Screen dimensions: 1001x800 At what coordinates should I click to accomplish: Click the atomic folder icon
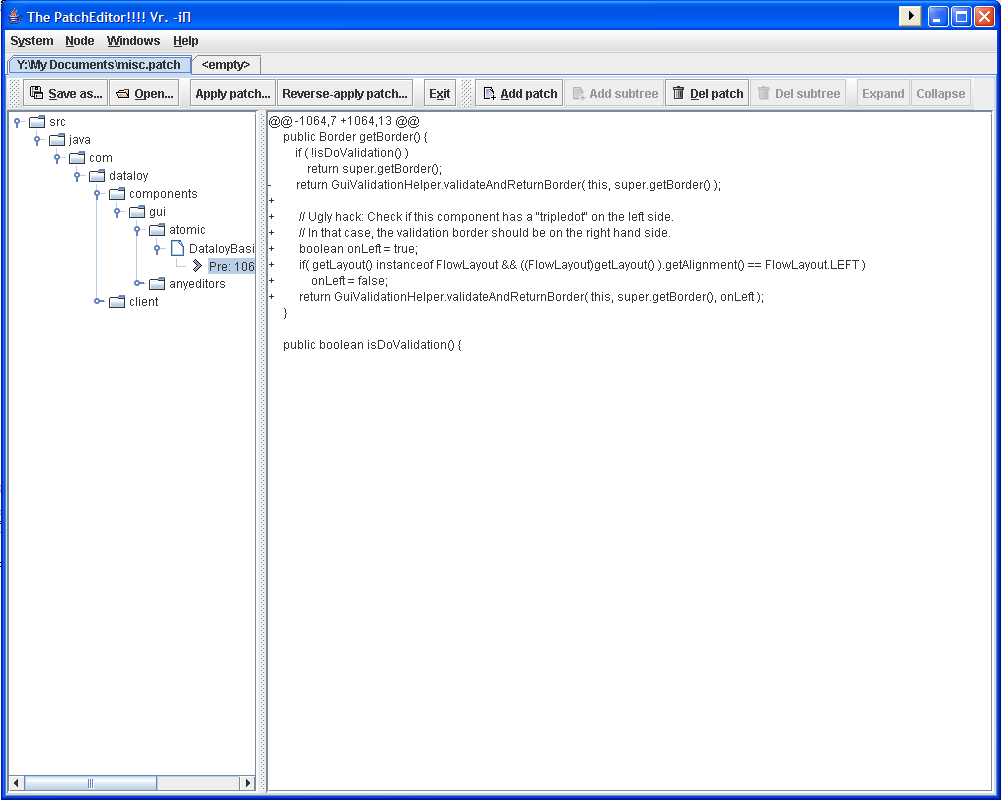[157, 229]
